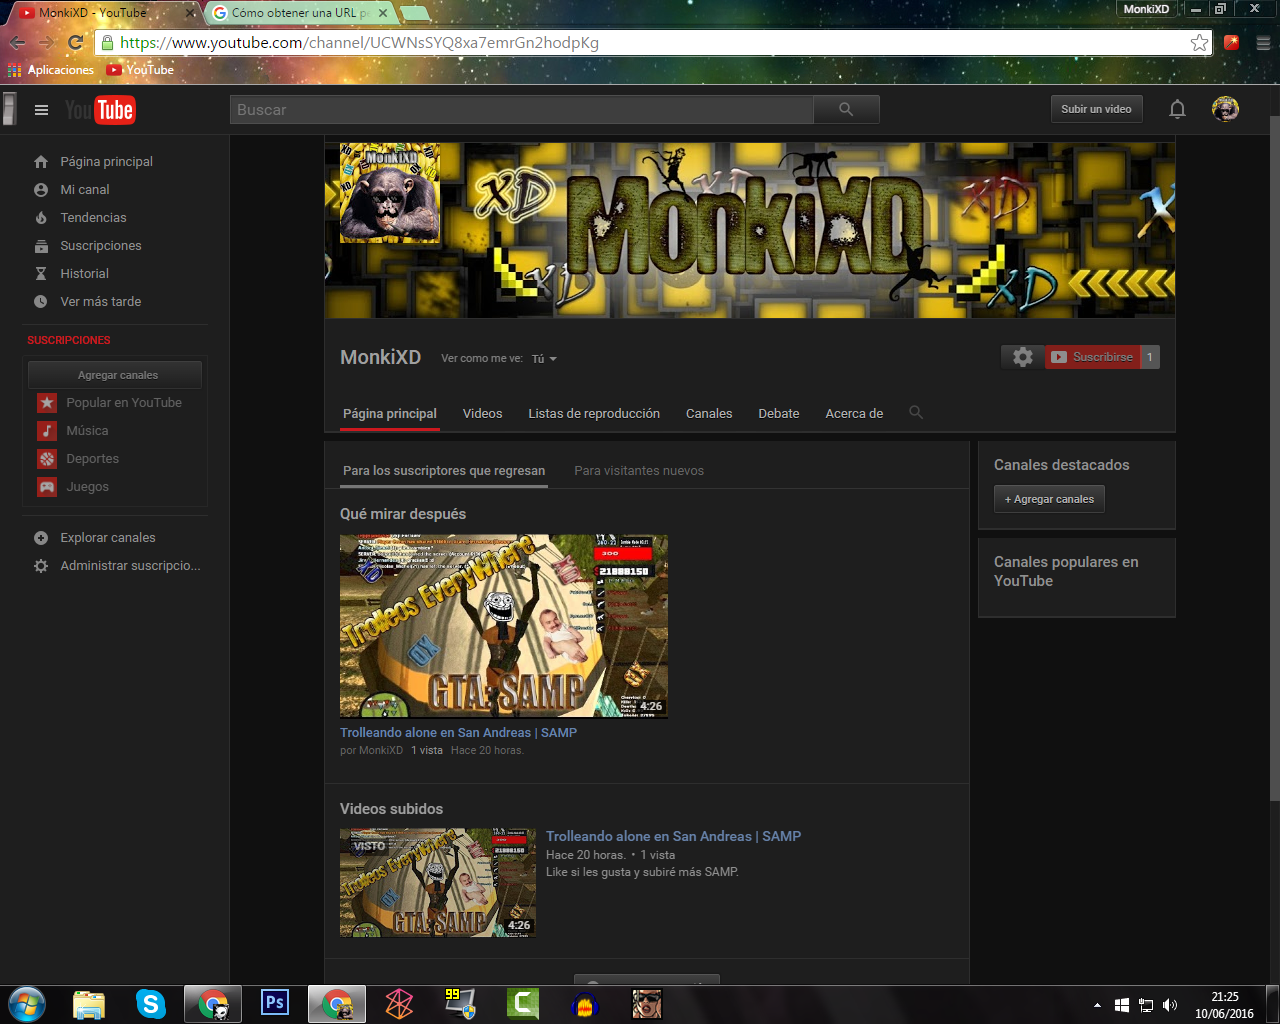This screenshot has height=1024, width=1280.
Task: Search this channel with magnifier icon
Action: 916,413
